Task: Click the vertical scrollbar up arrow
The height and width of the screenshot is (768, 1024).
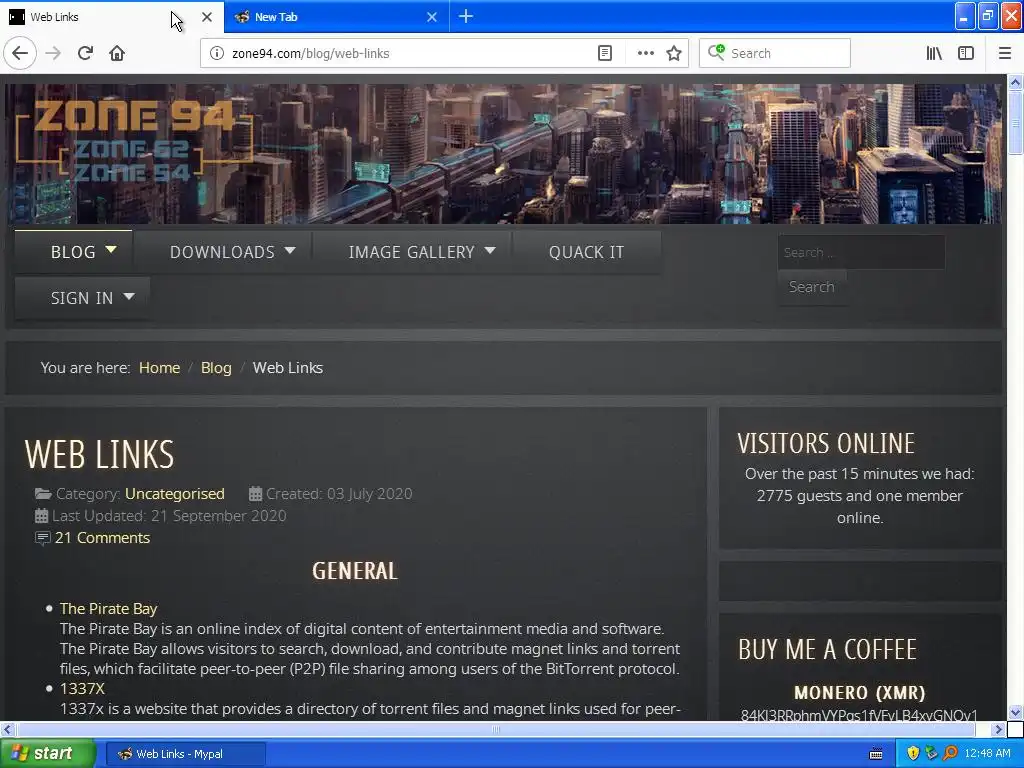Action: point(1015,82)
